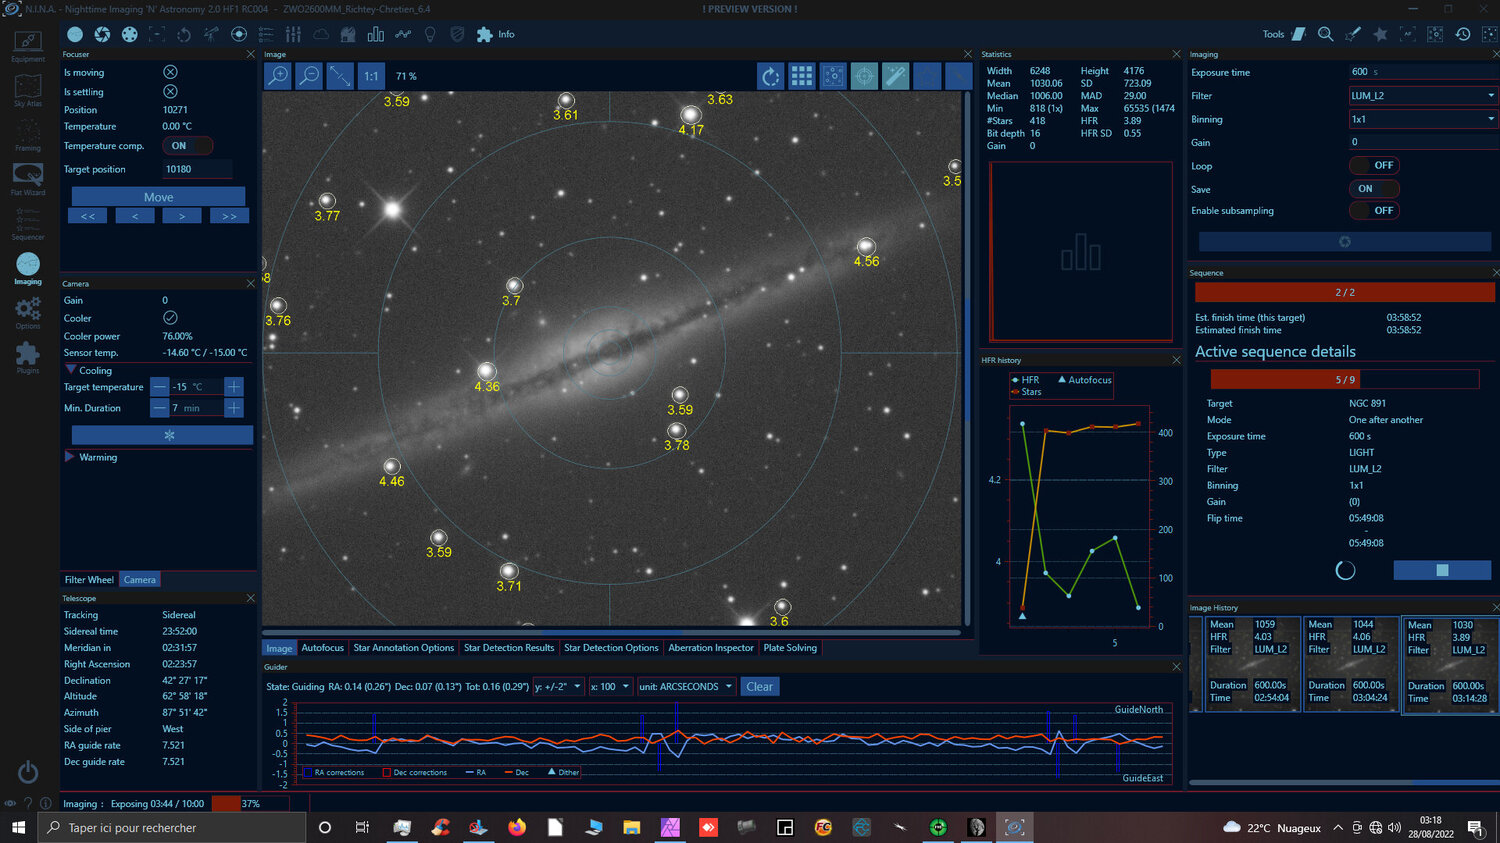Click the focuser Target position field

click(197, 169)
